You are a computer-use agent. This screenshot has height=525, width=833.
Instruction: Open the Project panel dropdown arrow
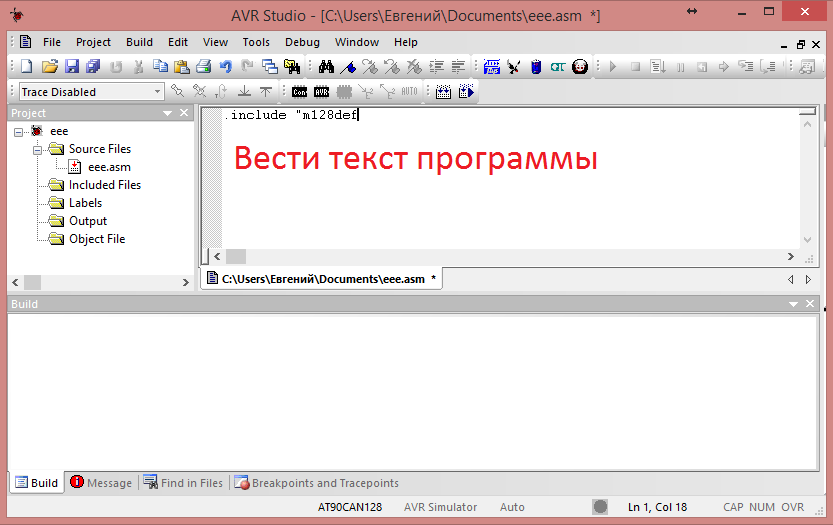tap(167, 113)
